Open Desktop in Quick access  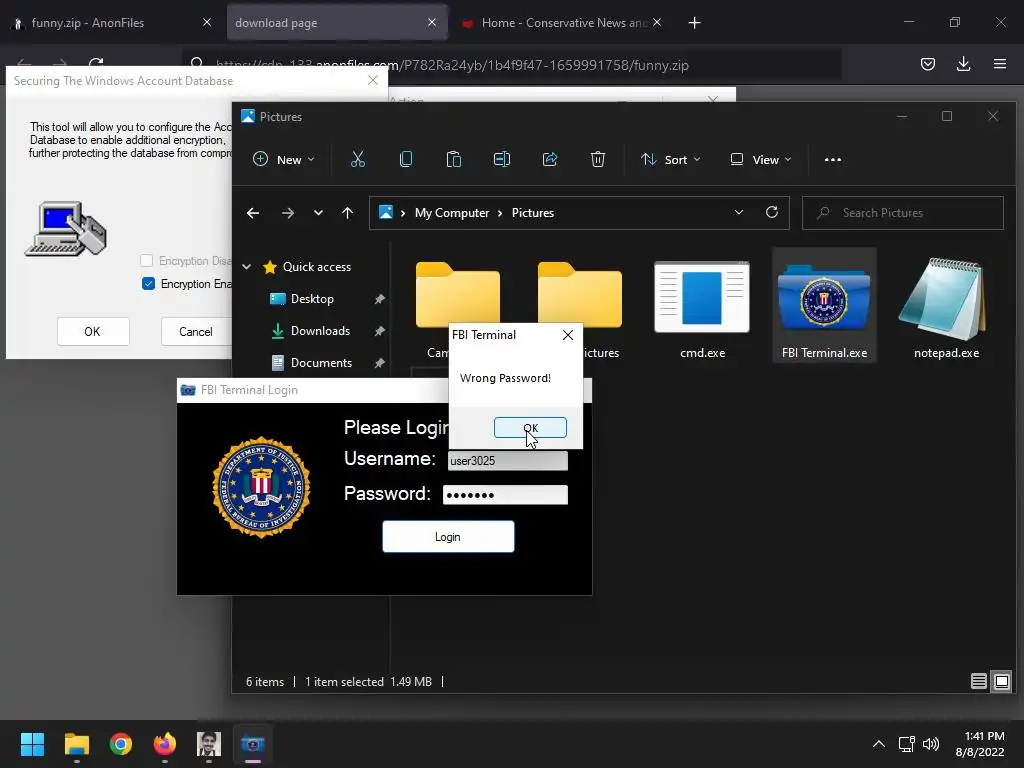pos(312,298)
